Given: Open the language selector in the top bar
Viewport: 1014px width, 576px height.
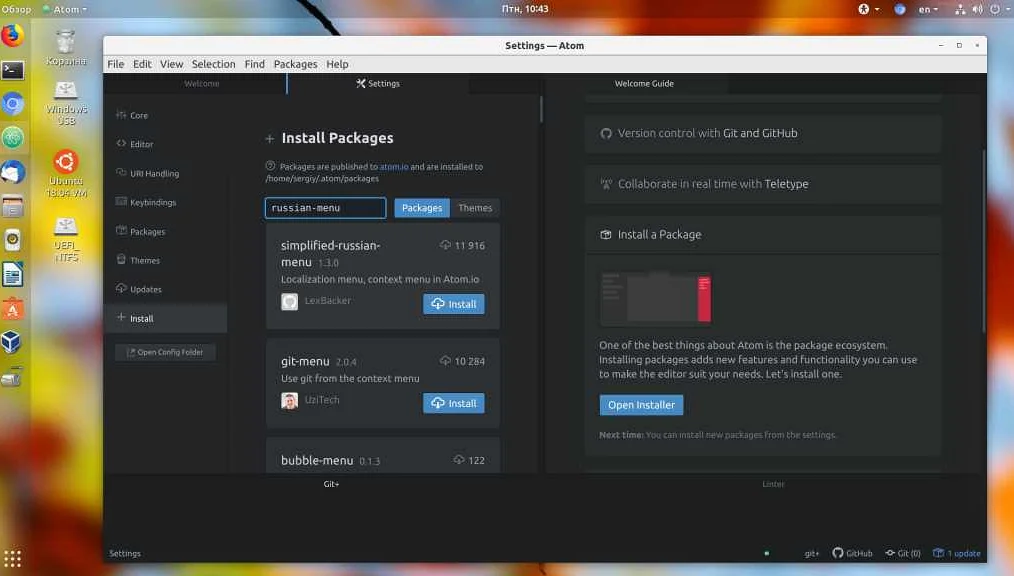Looking at the screenshot, I should click(x=925, y=8).
